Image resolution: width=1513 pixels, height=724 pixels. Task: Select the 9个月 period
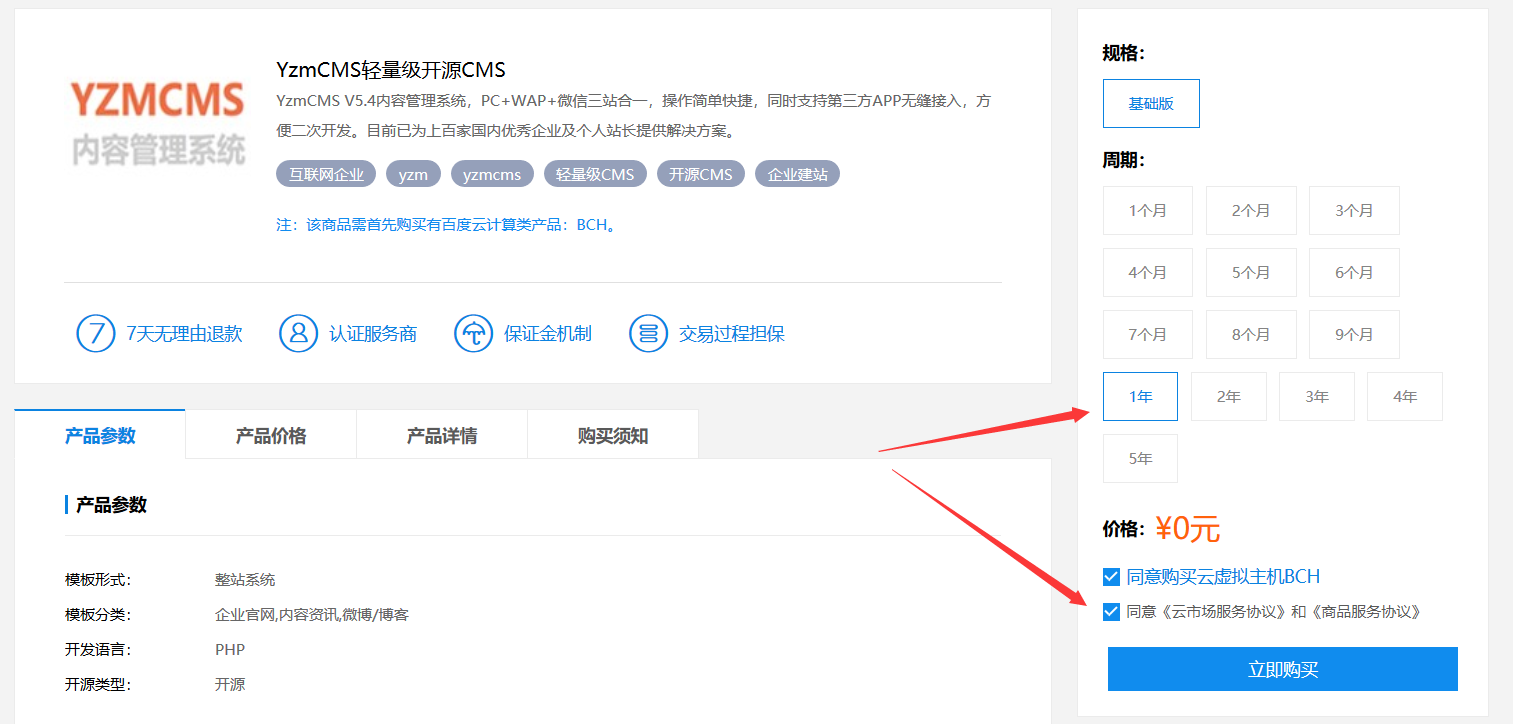1354,335
